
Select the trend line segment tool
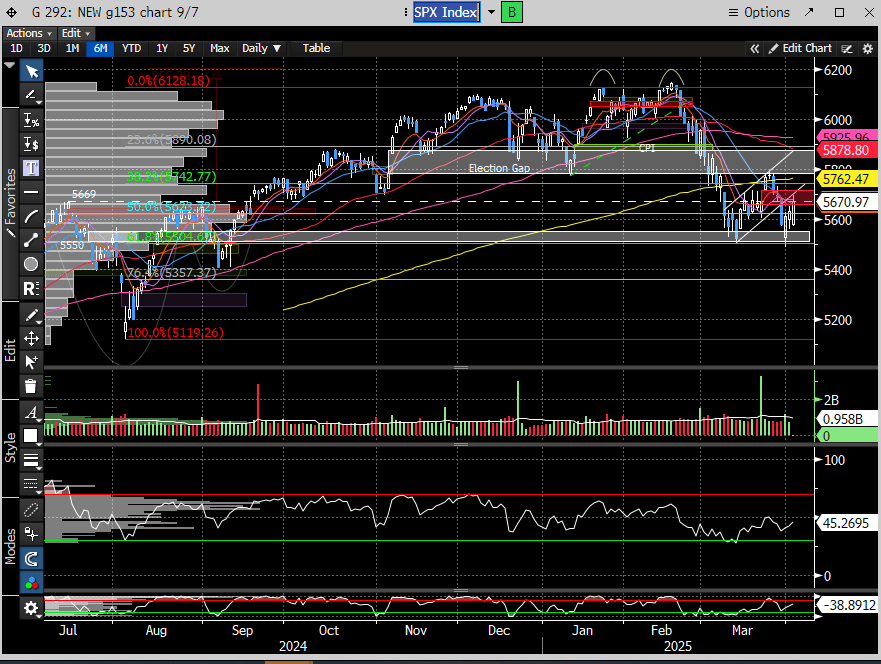click(31, 240)
